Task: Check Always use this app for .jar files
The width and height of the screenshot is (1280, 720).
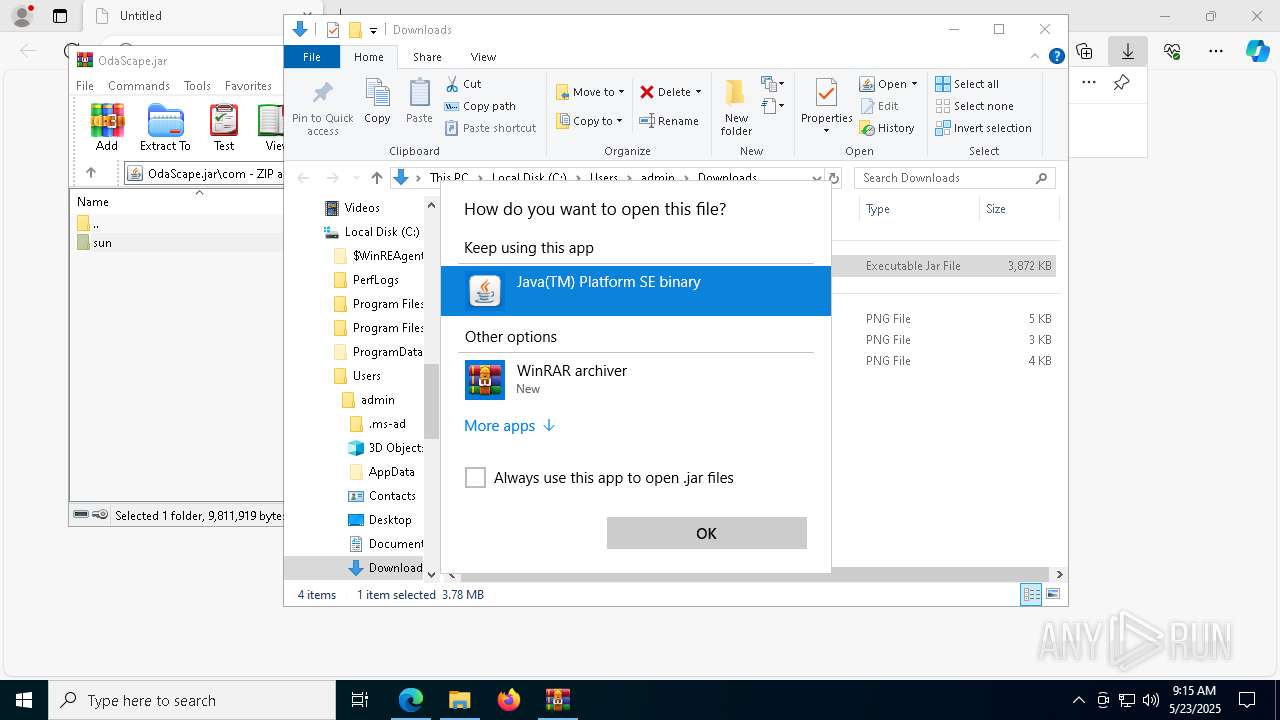Action: click(x=475, y=478)
